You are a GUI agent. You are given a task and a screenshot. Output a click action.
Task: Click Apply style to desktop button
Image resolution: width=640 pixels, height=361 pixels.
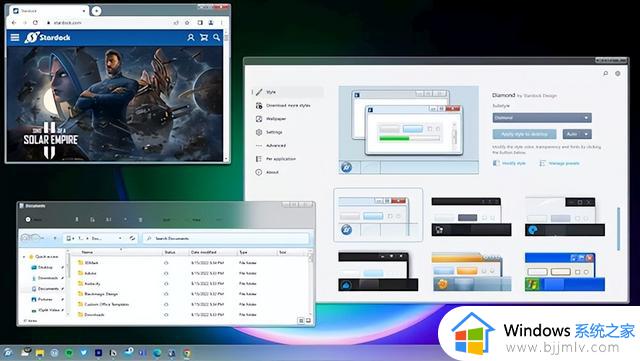click(x=524, y=134)
